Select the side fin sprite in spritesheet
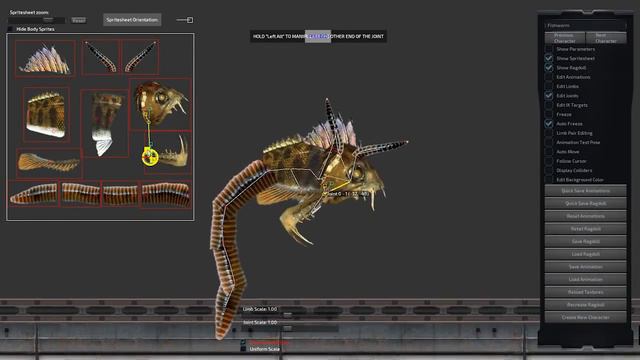The width and height of the screenshot is (640, 360). pos(49,163)
